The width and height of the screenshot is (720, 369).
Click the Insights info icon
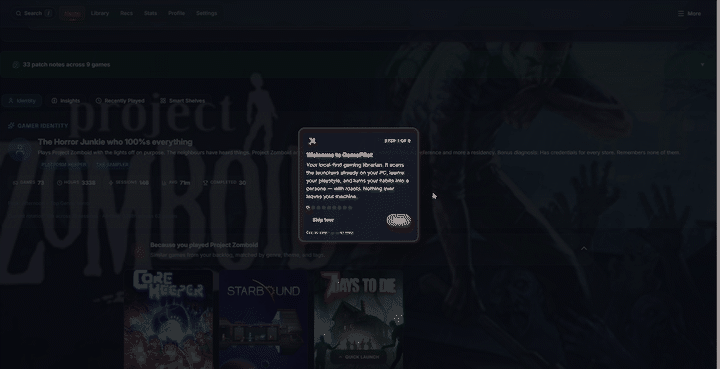tap(54, 101)
